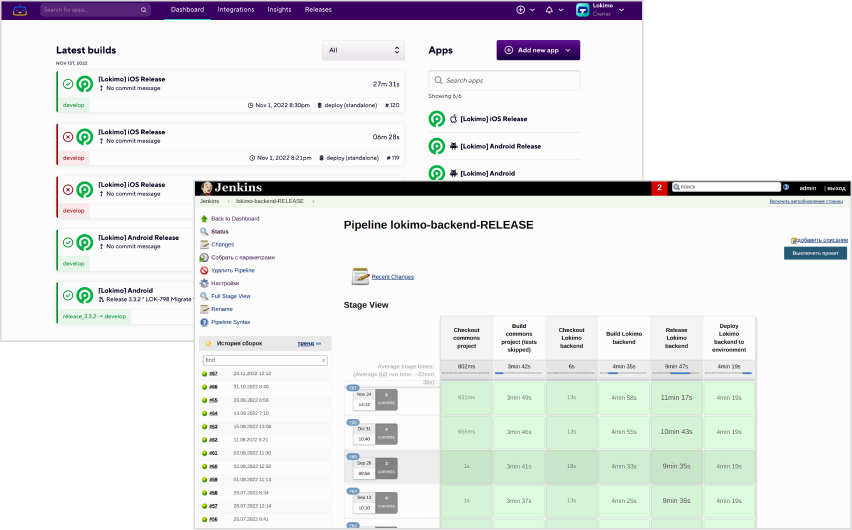Open Integrations tab in Codemagic
The image size is (852, 530).
pos(236,10)
